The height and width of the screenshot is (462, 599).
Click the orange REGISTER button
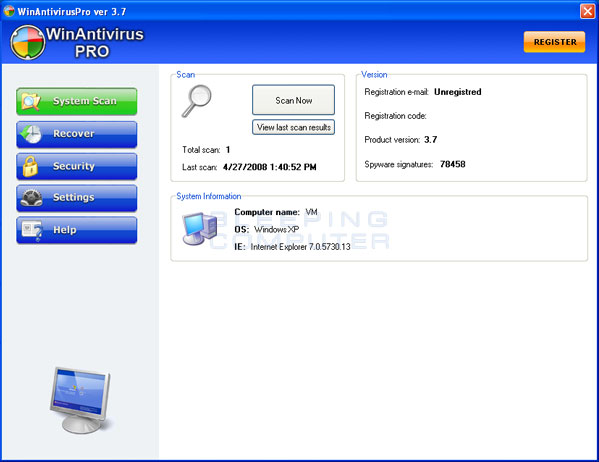click(554, 42)
